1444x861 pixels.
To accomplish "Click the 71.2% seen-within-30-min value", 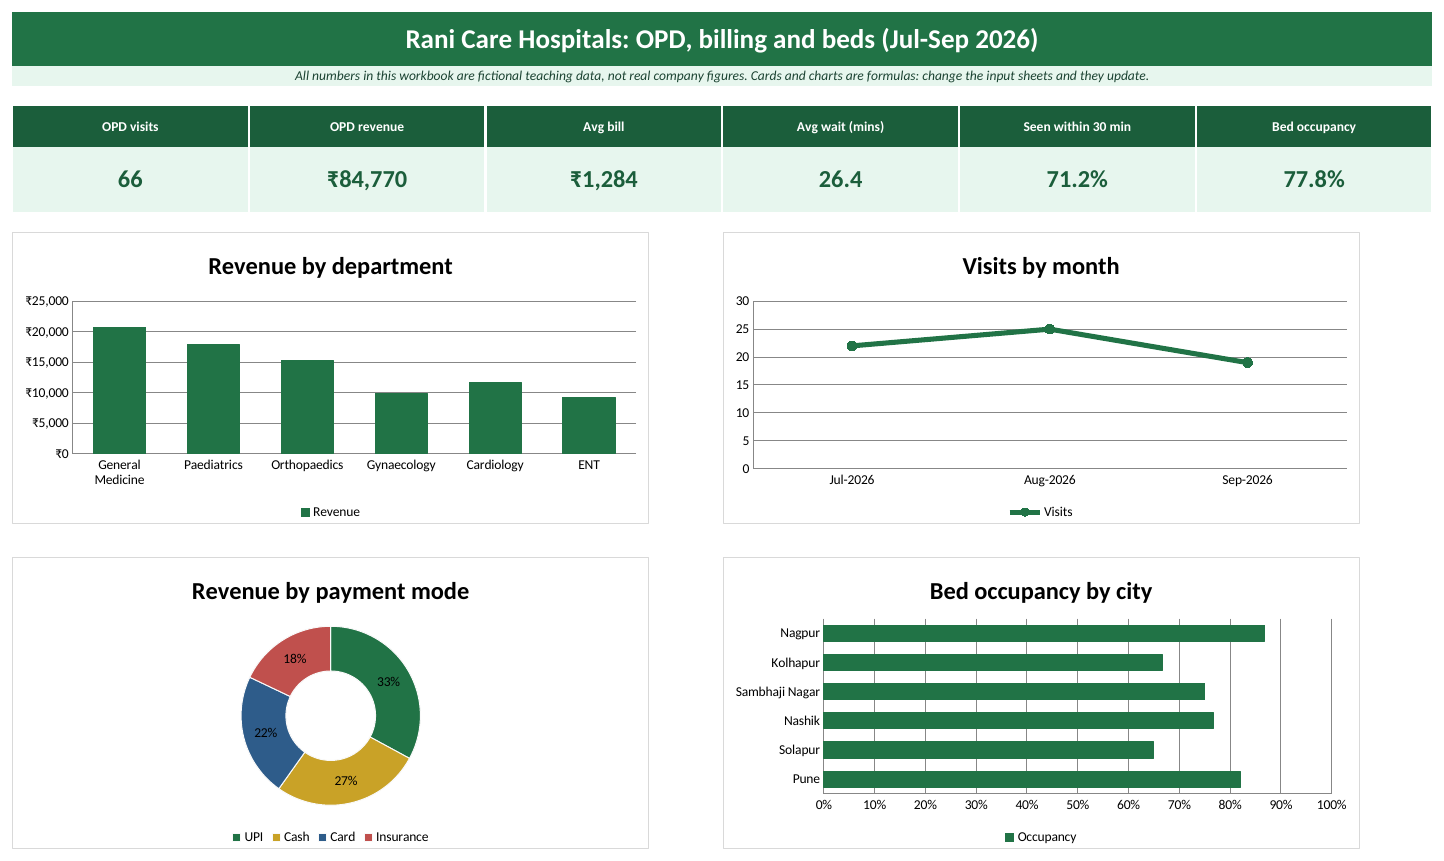I will point(1077,180).
